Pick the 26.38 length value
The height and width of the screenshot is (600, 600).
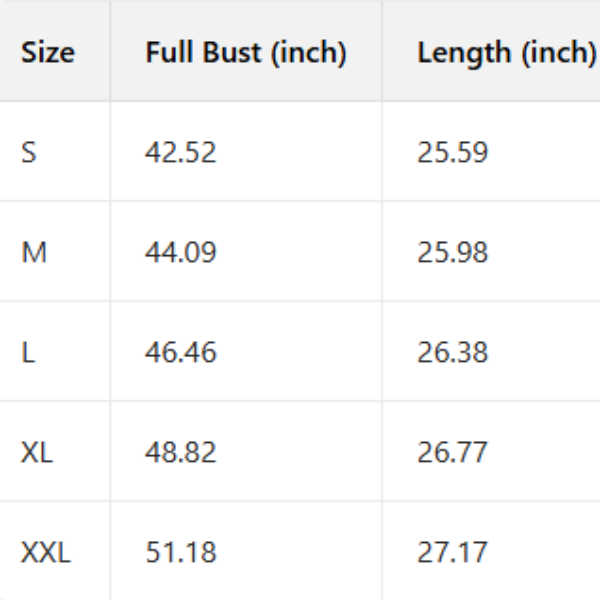(453, 353)
